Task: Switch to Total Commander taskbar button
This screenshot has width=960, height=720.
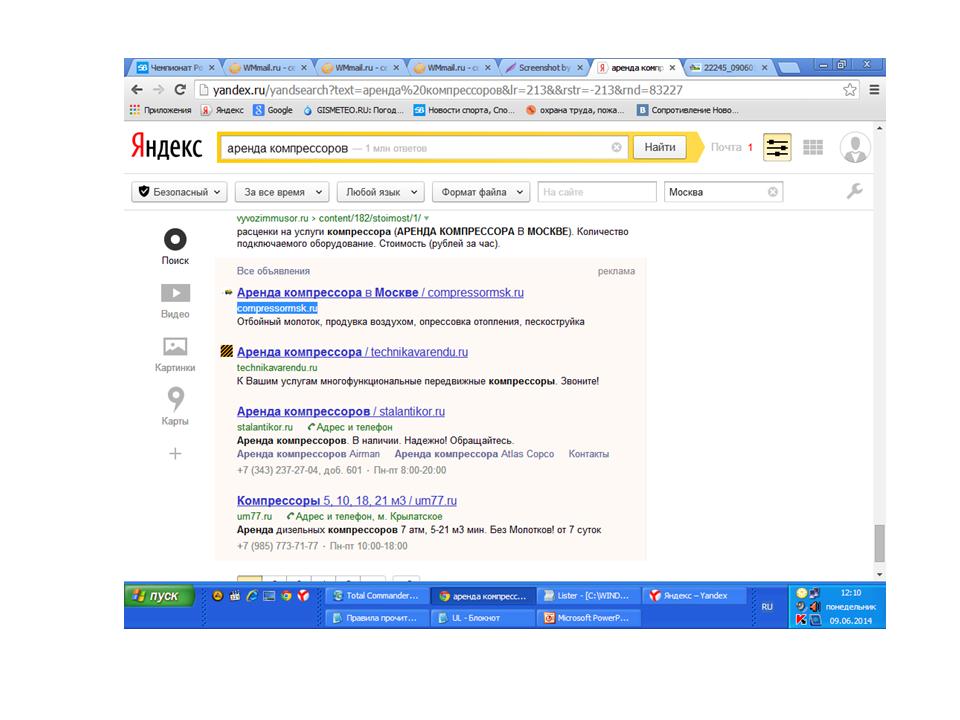Action: pos(377,596)
